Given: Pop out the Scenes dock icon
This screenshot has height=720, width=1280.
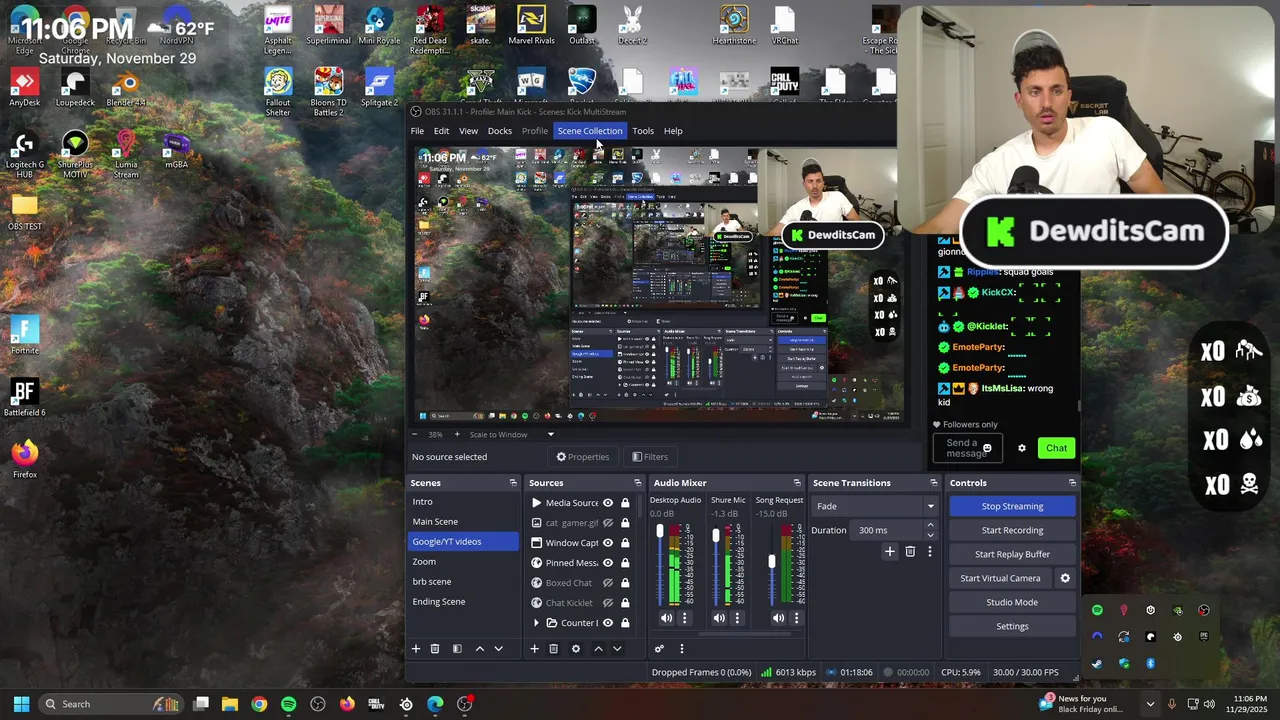Looking at the screenshot, I should (x=513, y=483).
